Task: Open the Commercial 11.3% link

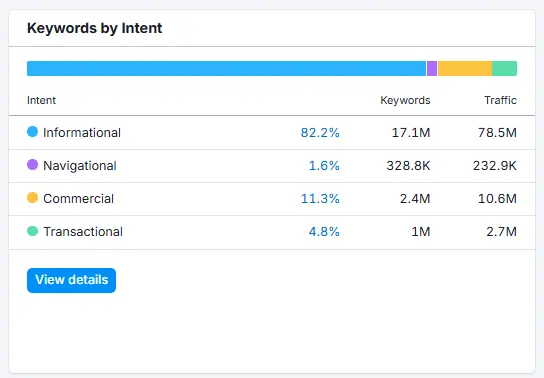Action: [320, 198]
